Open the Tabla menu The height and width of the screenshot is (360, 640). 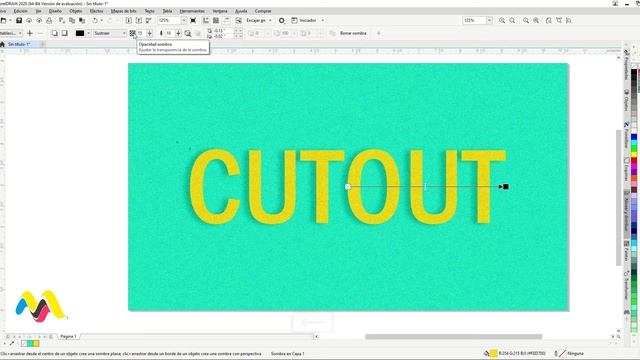pyautogui.click(x=167, y=11)
